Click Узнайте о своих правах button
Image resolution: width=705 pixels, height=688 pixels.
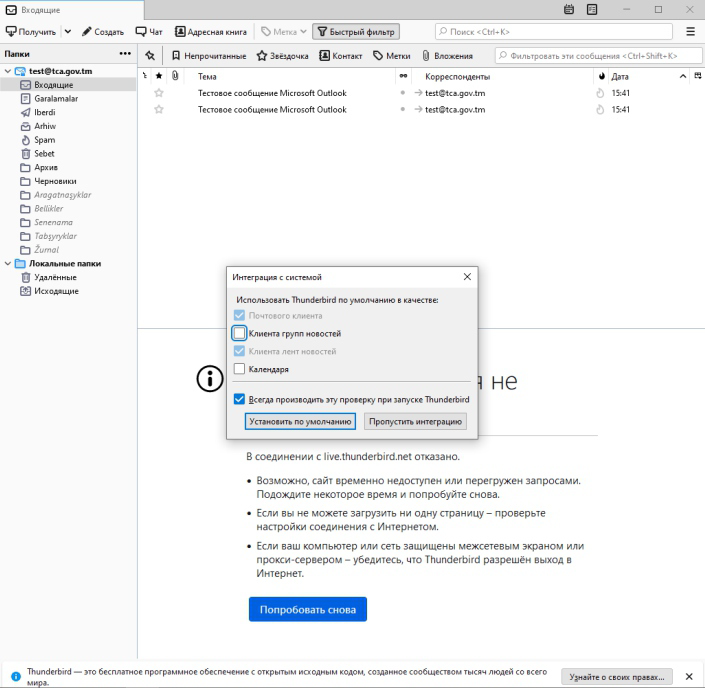[617, 677]
